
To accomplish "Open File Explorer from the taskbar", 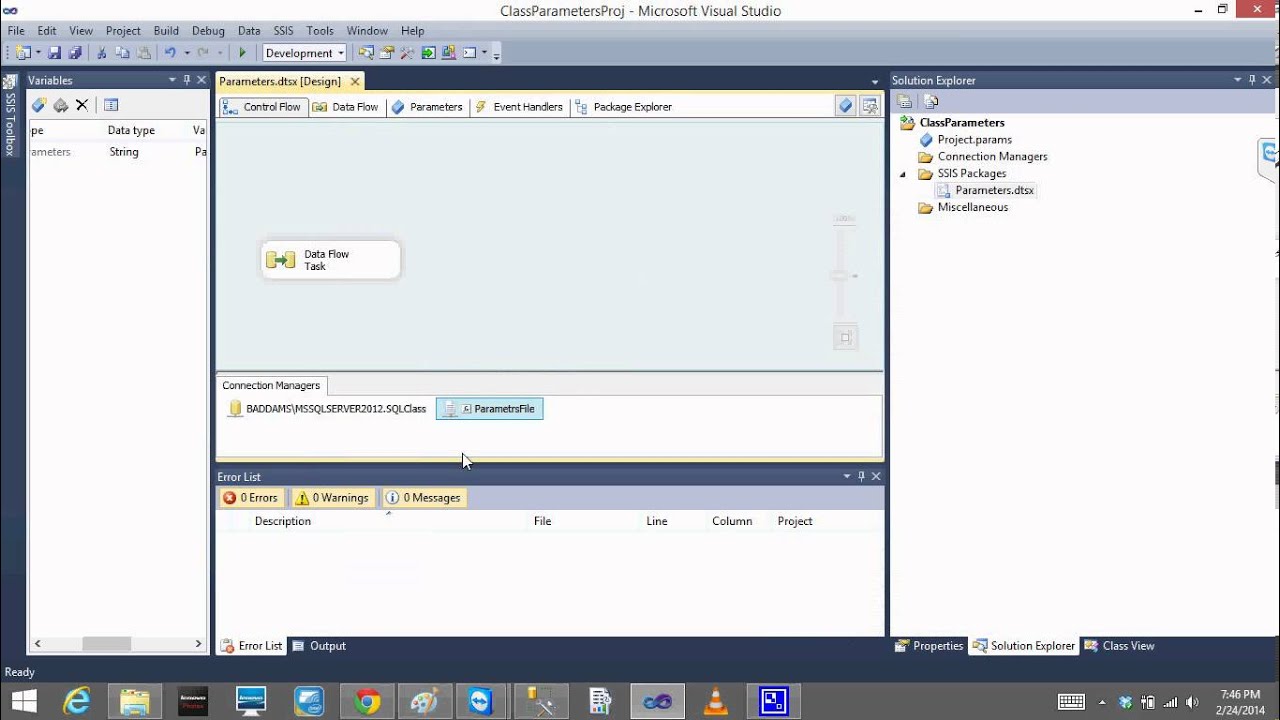I will click(x=135, y=702).
